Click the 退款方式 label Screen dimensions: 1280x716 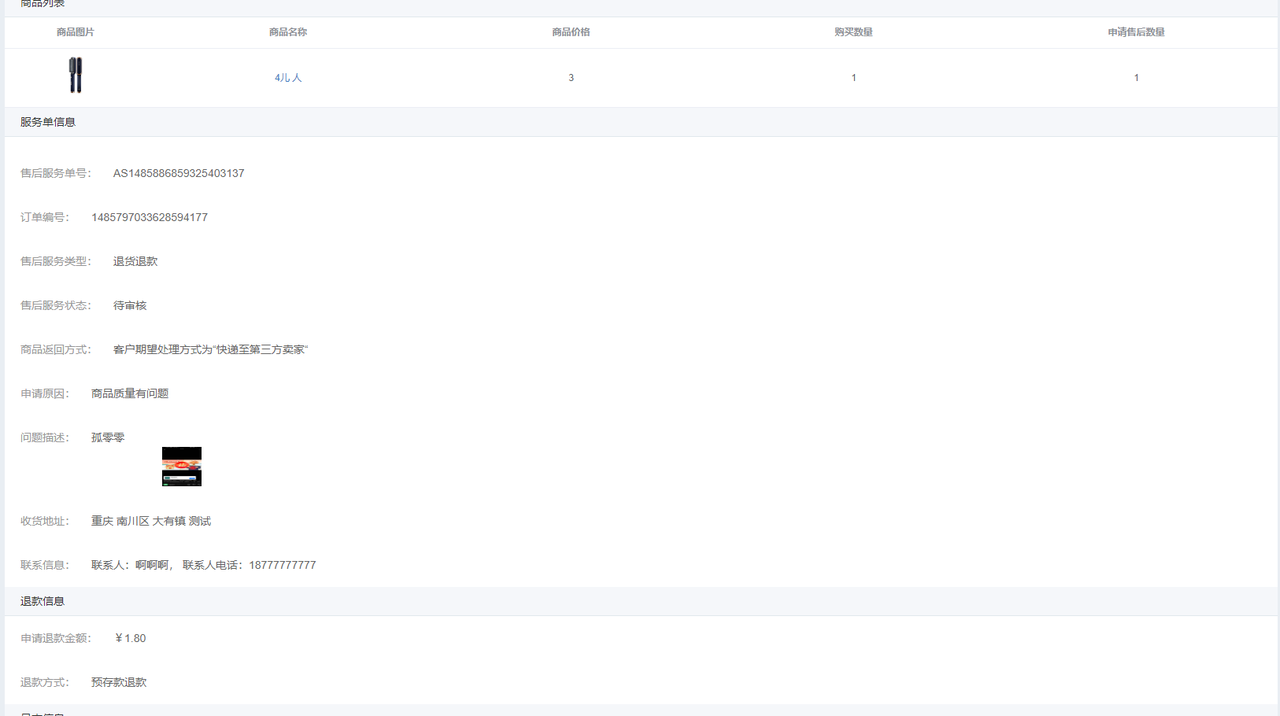tap(45, 683)
